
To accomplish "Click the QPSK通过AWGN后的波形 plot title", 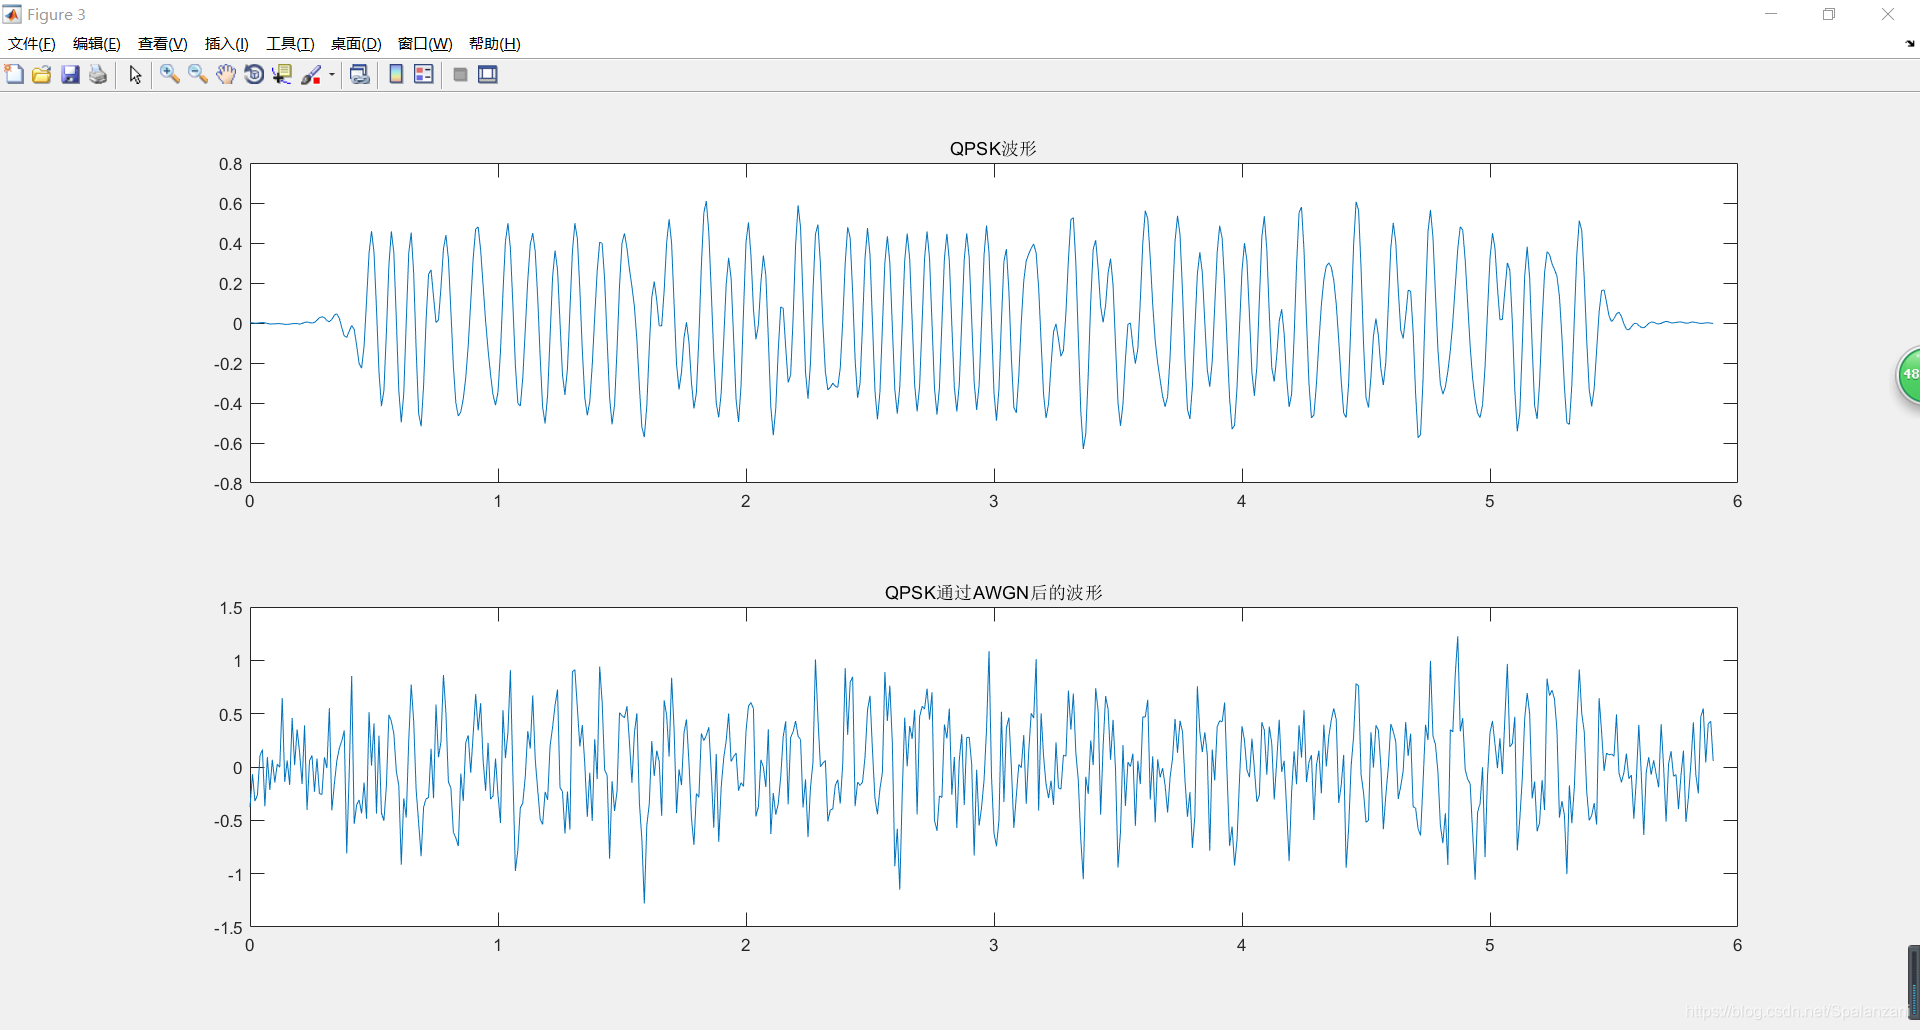I will point(993,593).
